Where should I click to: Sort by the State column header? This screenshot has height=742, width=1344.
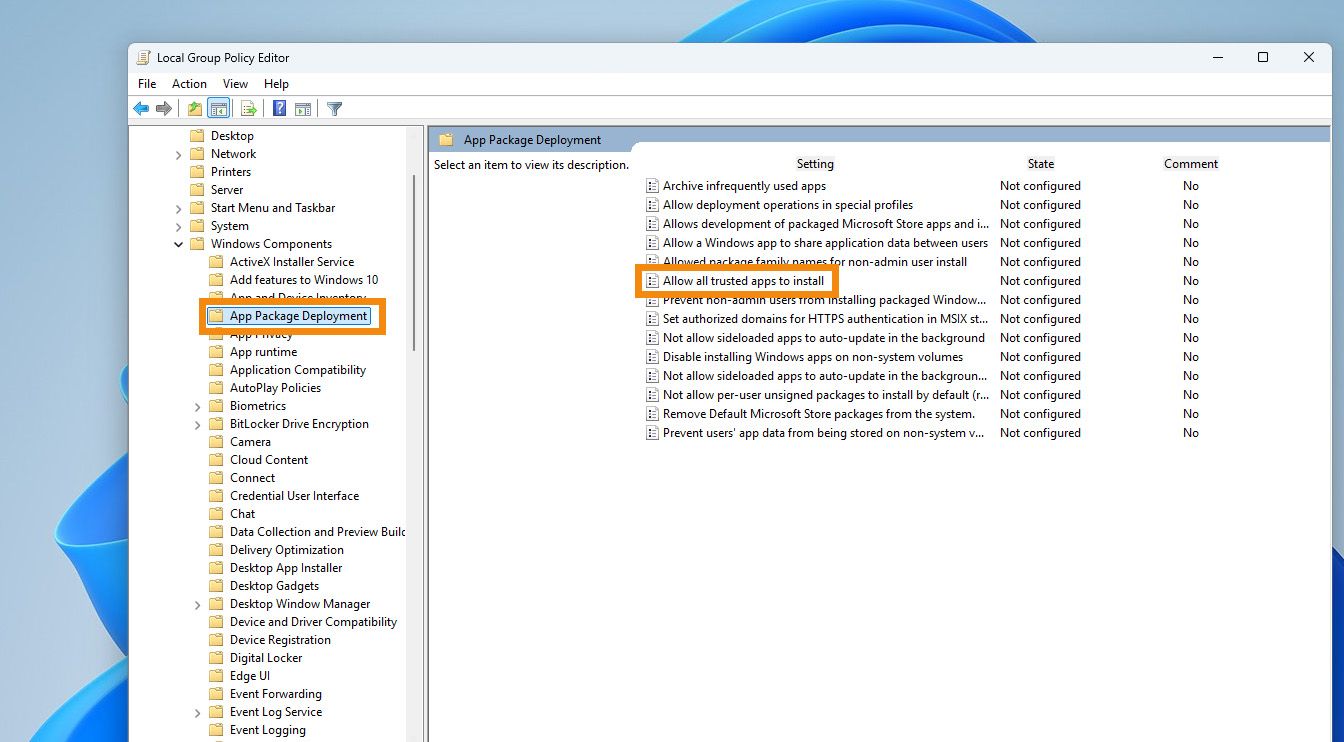coord(1040,164)
